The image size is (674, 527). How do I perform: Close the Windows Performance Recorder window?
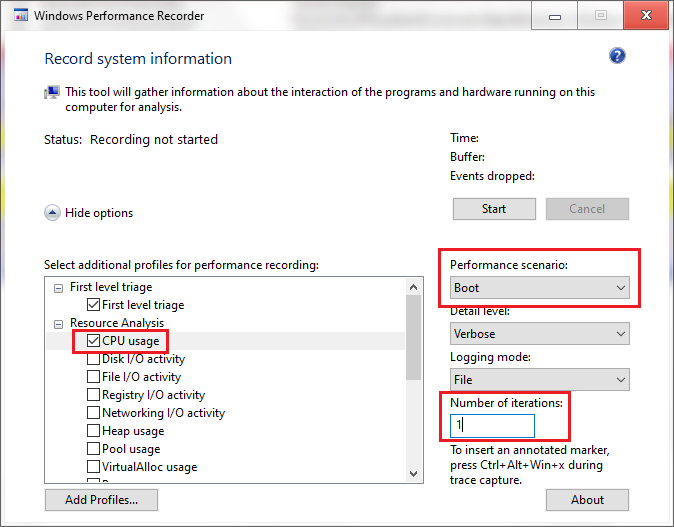click(x=646, y=15)
